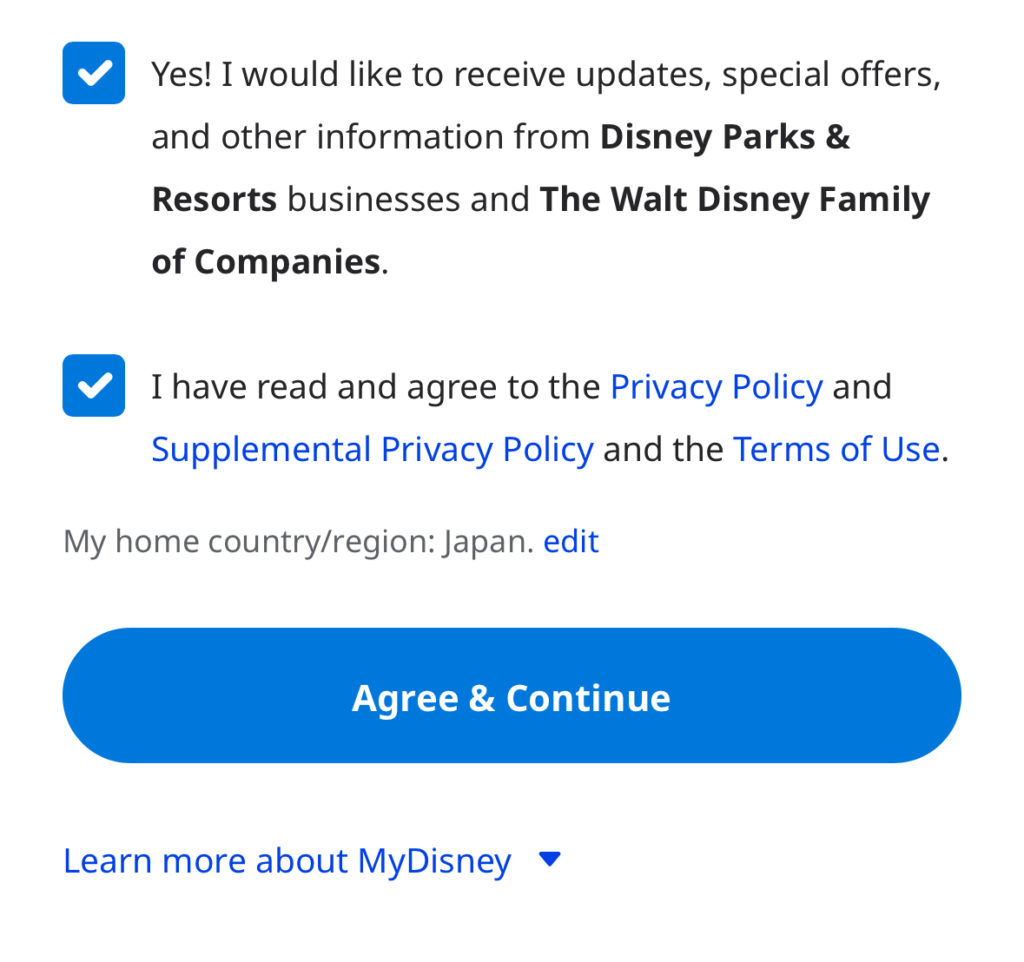Open the Terms of Use link
Screen dimensions: 1024x962
click(838, 449)
